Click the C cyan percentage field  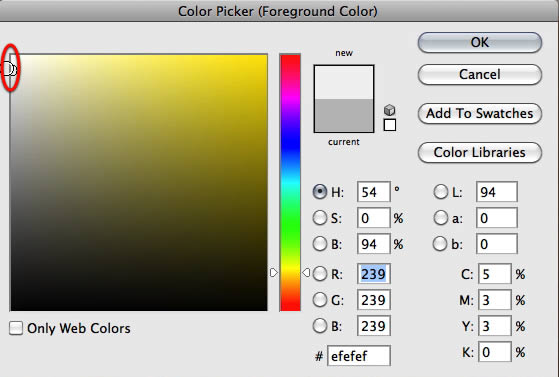tap(495, 274)
